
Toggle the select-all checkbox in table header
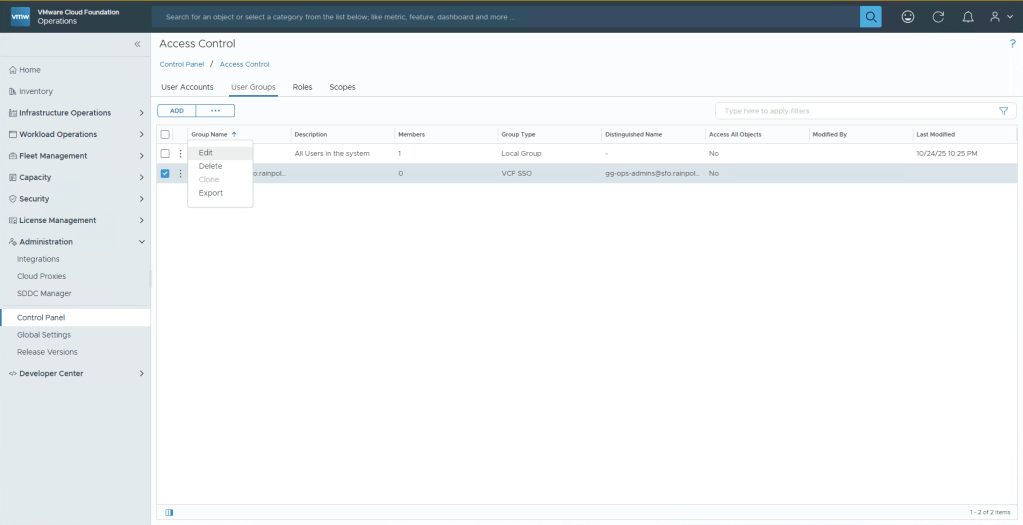pyautogui.click(x=165, y=134)
